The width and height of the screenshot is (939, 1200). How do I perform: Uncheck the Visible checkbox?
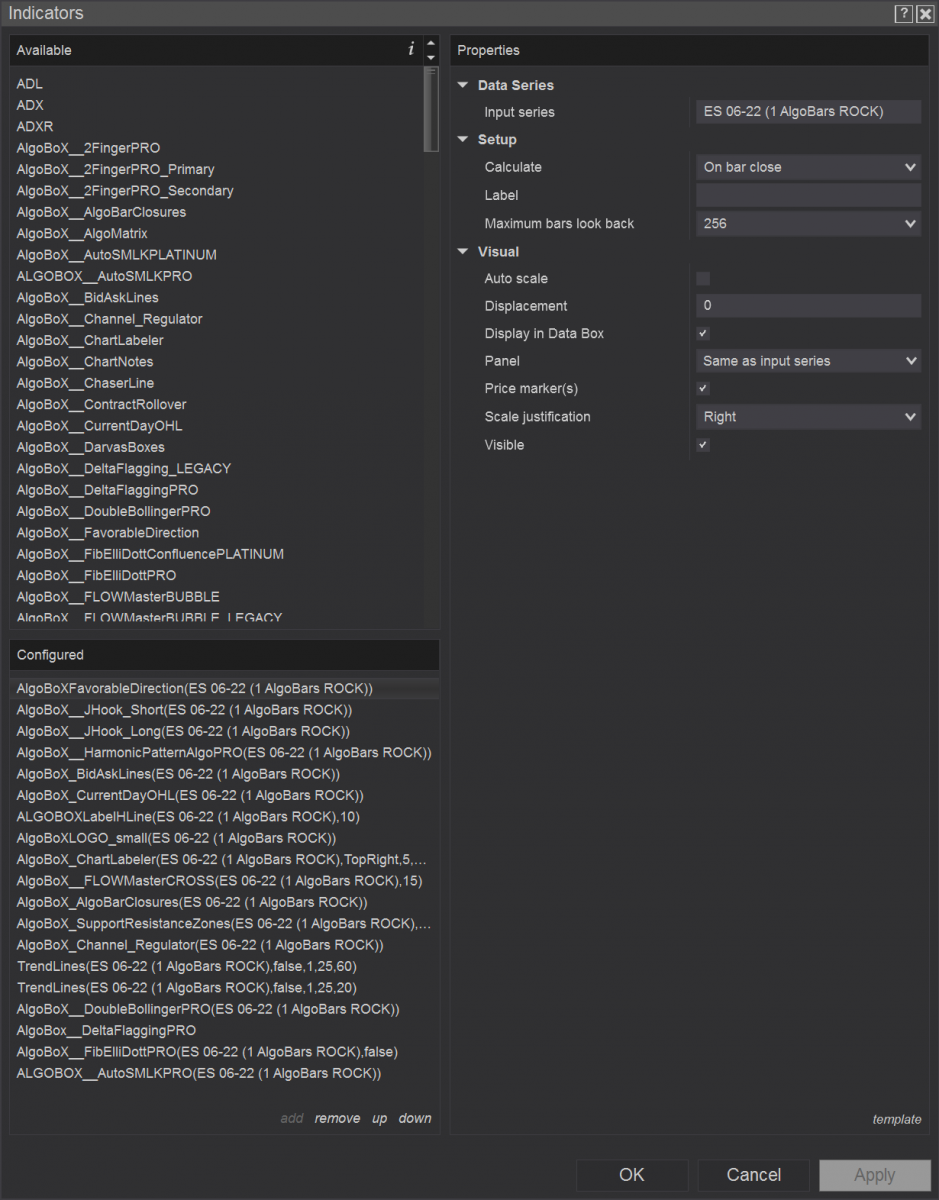[x=703, y=445]
